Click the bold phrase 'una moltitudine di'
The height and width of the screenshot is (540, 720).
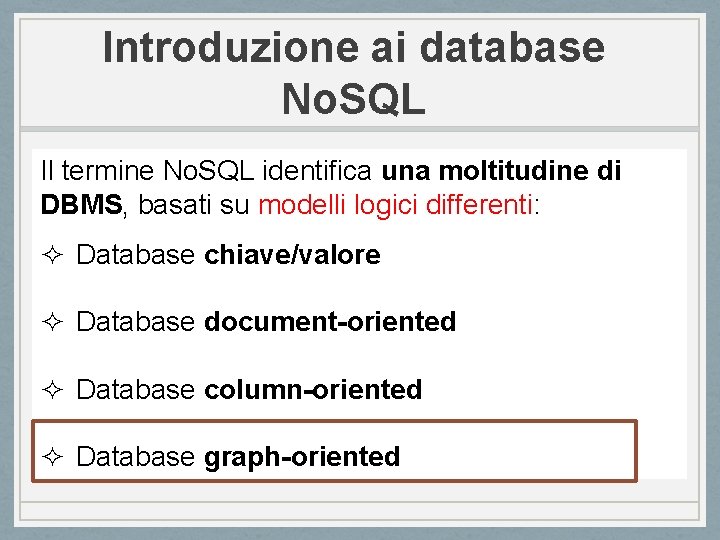coord(501,170)
